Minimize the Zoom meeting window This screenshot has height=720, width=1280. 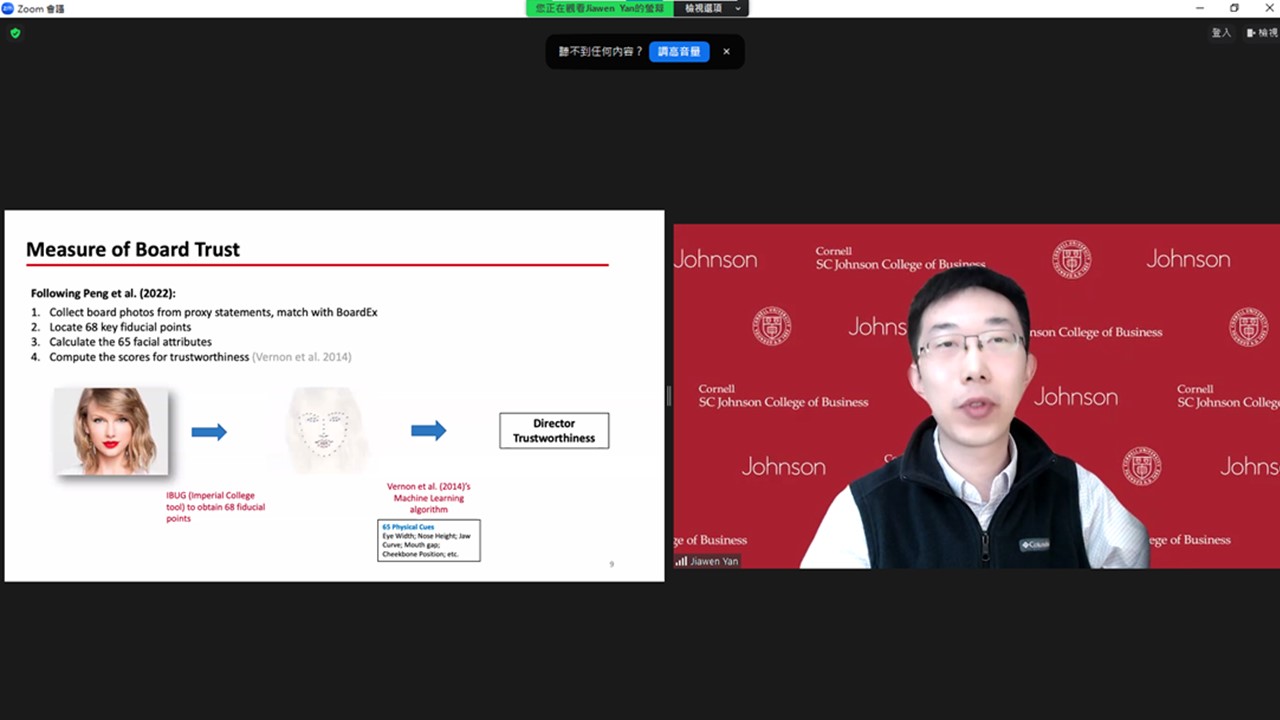tap(1200, 8)
